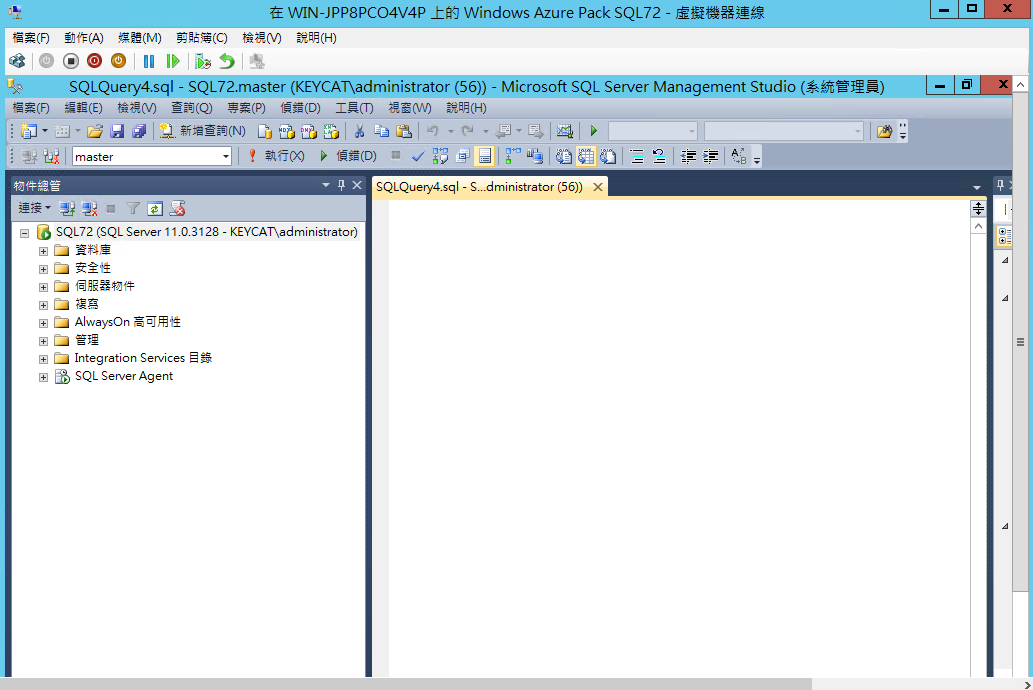Click the Query Options icon

pos(462,156)
